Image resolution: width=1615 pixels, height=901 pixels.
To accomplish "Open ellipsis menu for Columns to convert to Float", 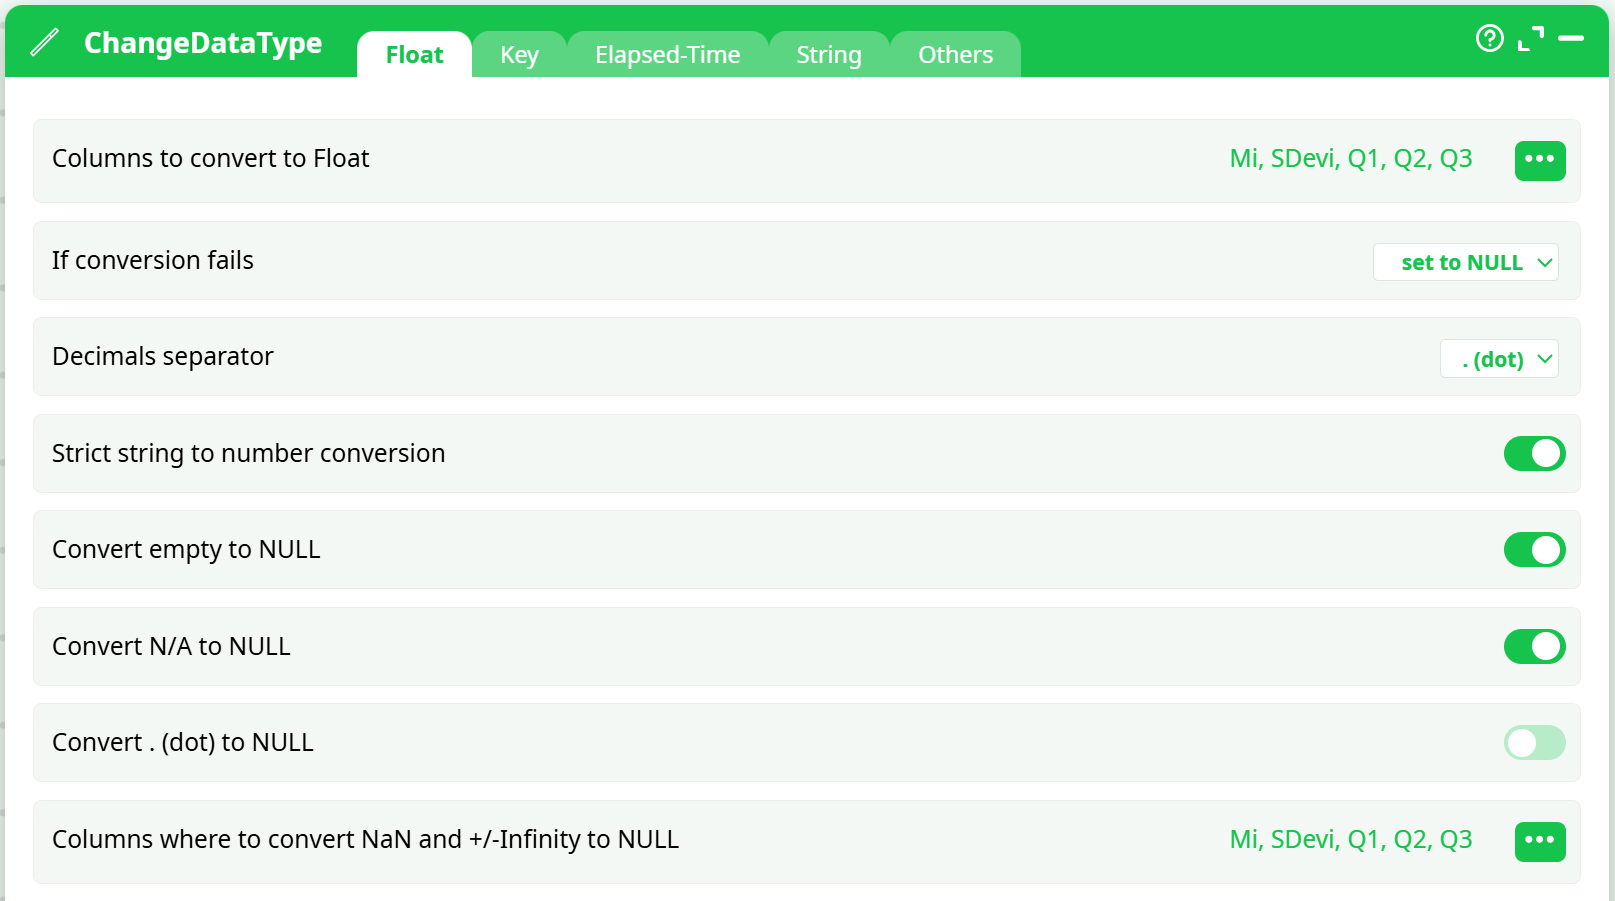I will (x=1540, y=160).
